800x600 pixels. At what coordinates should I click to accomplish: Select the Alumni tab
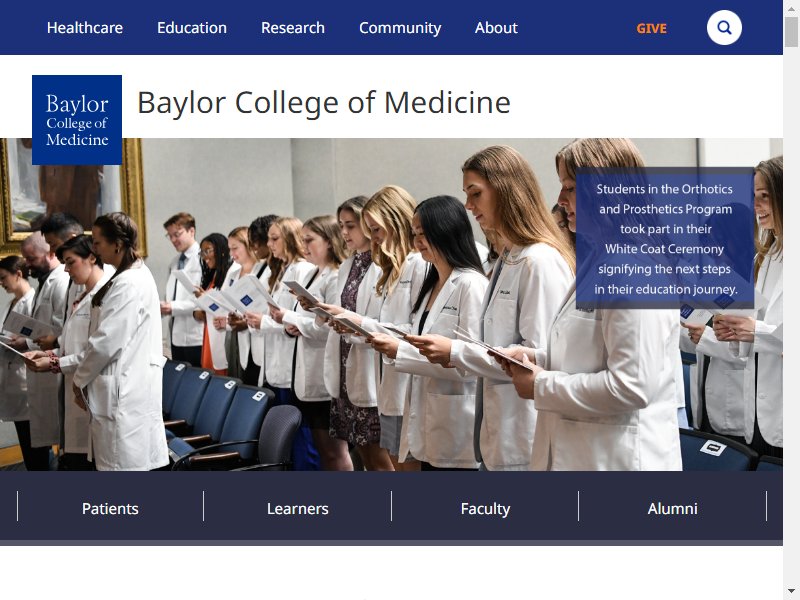[672, 508]
